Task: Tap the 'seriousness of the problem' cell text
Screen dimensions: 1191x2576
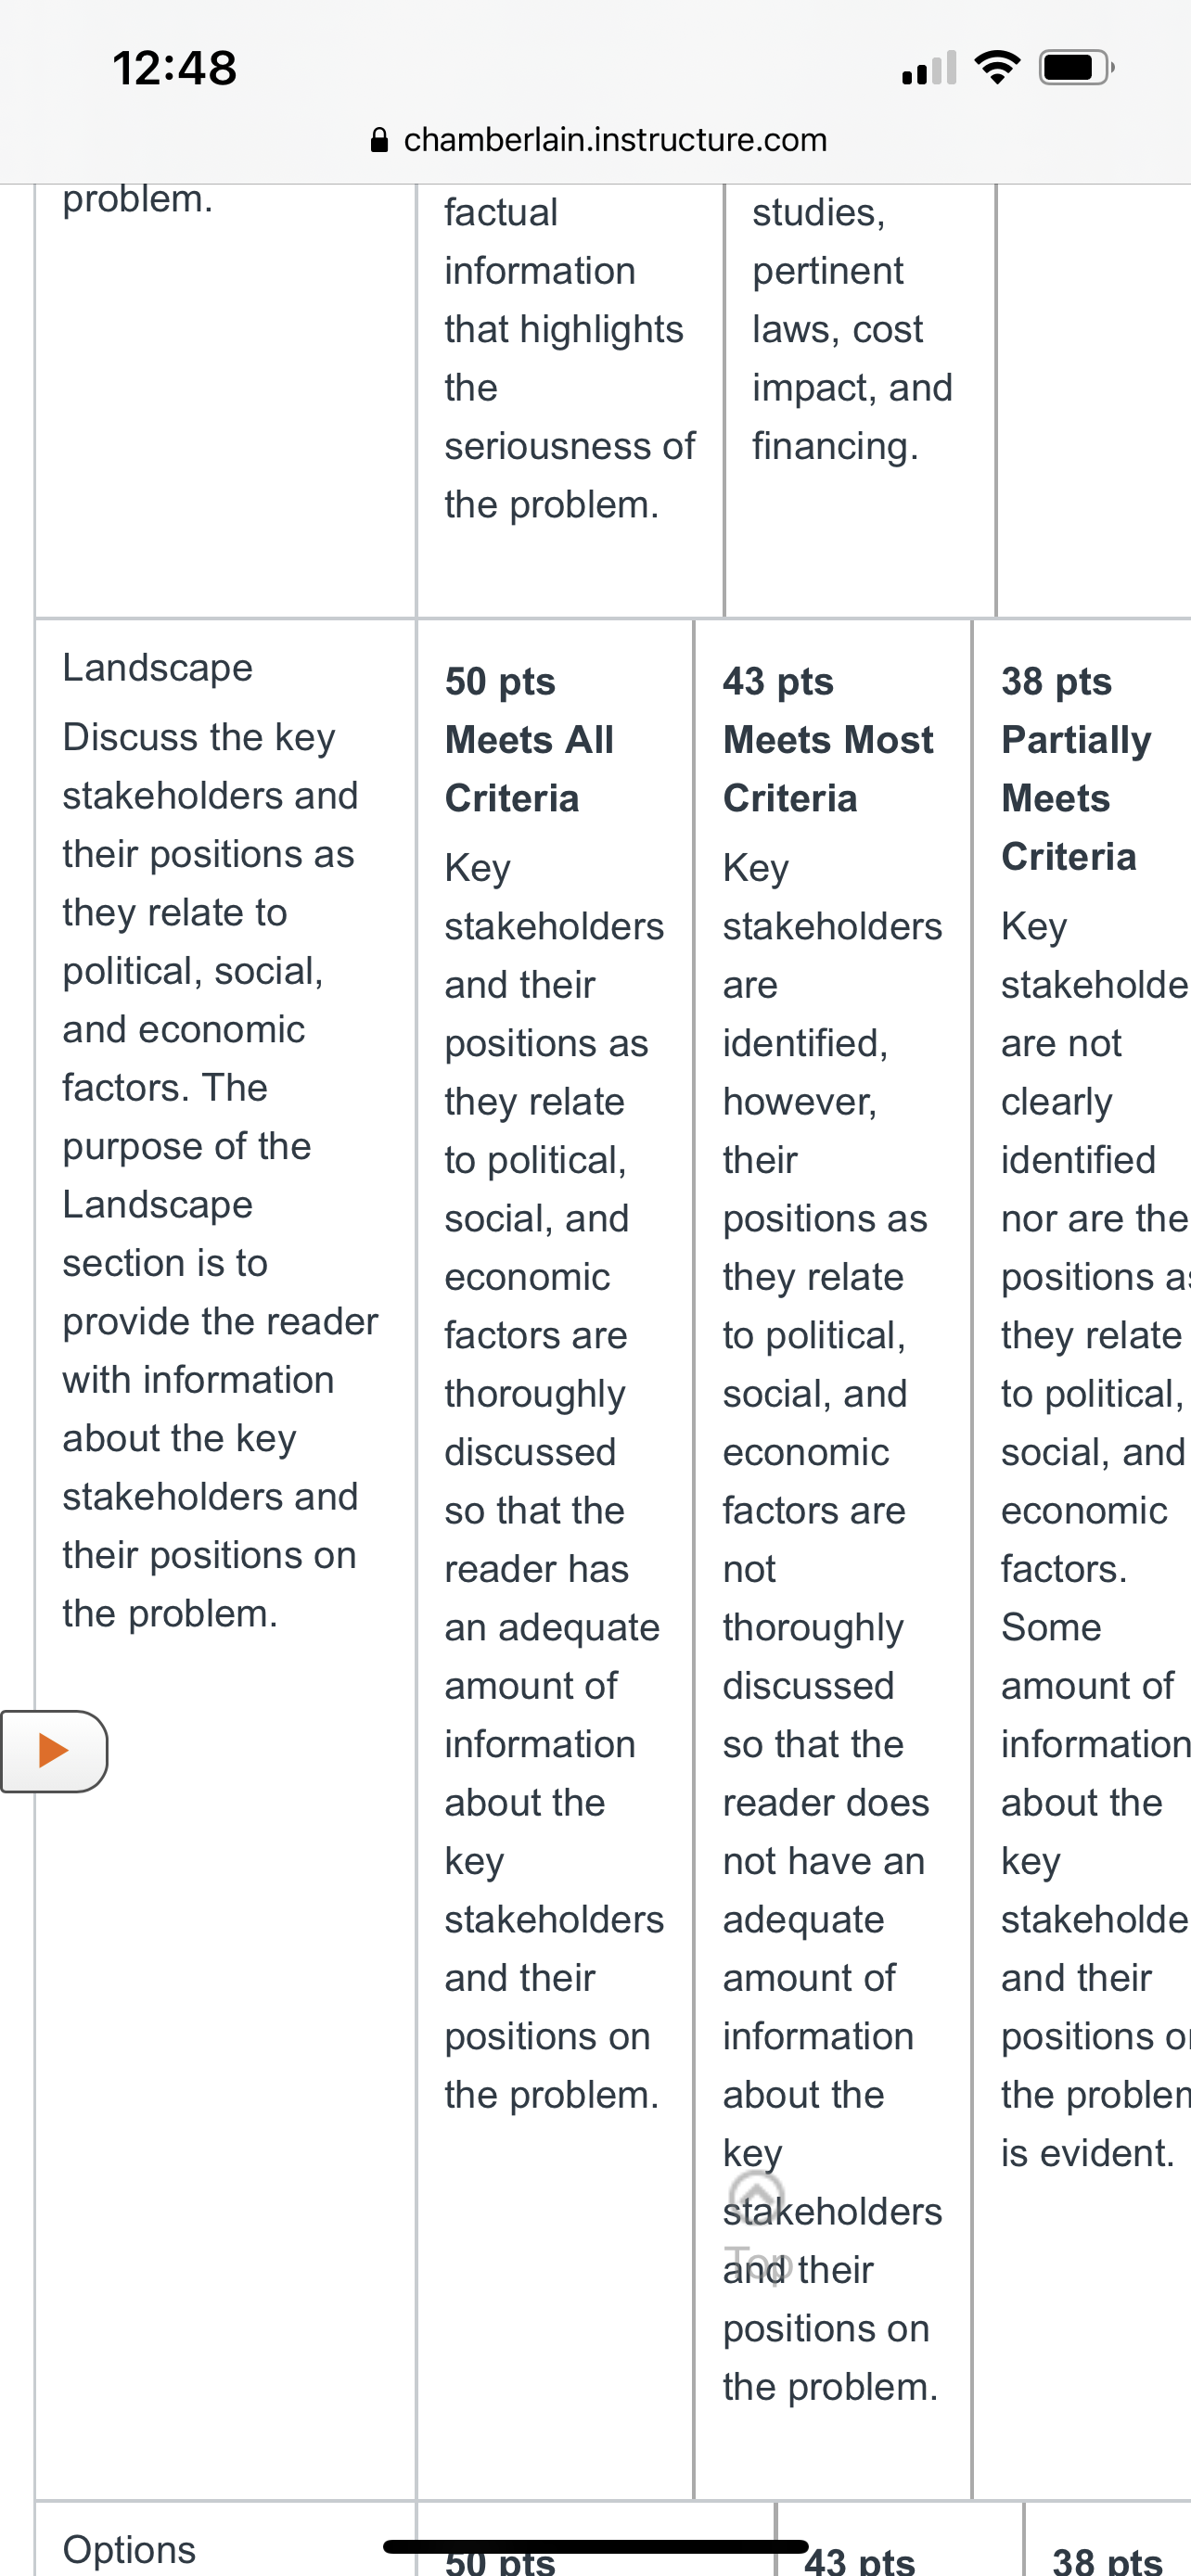Action: [569, 475]
